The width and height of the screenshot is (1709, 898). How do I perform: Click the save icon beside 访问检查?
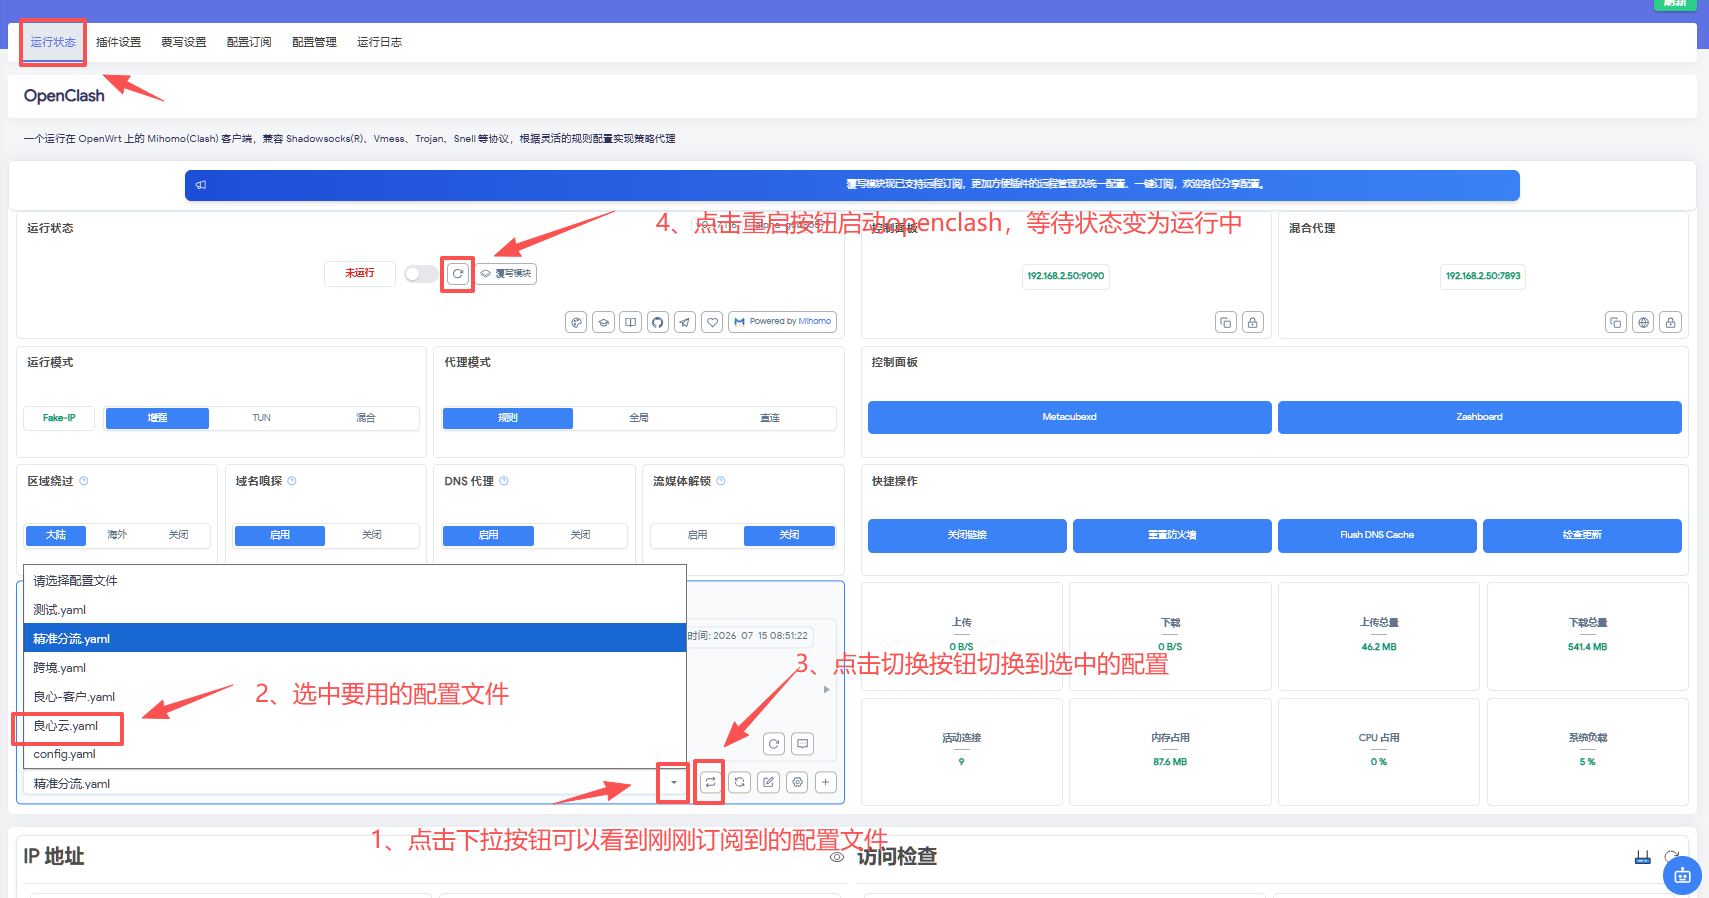point(1642,857)
